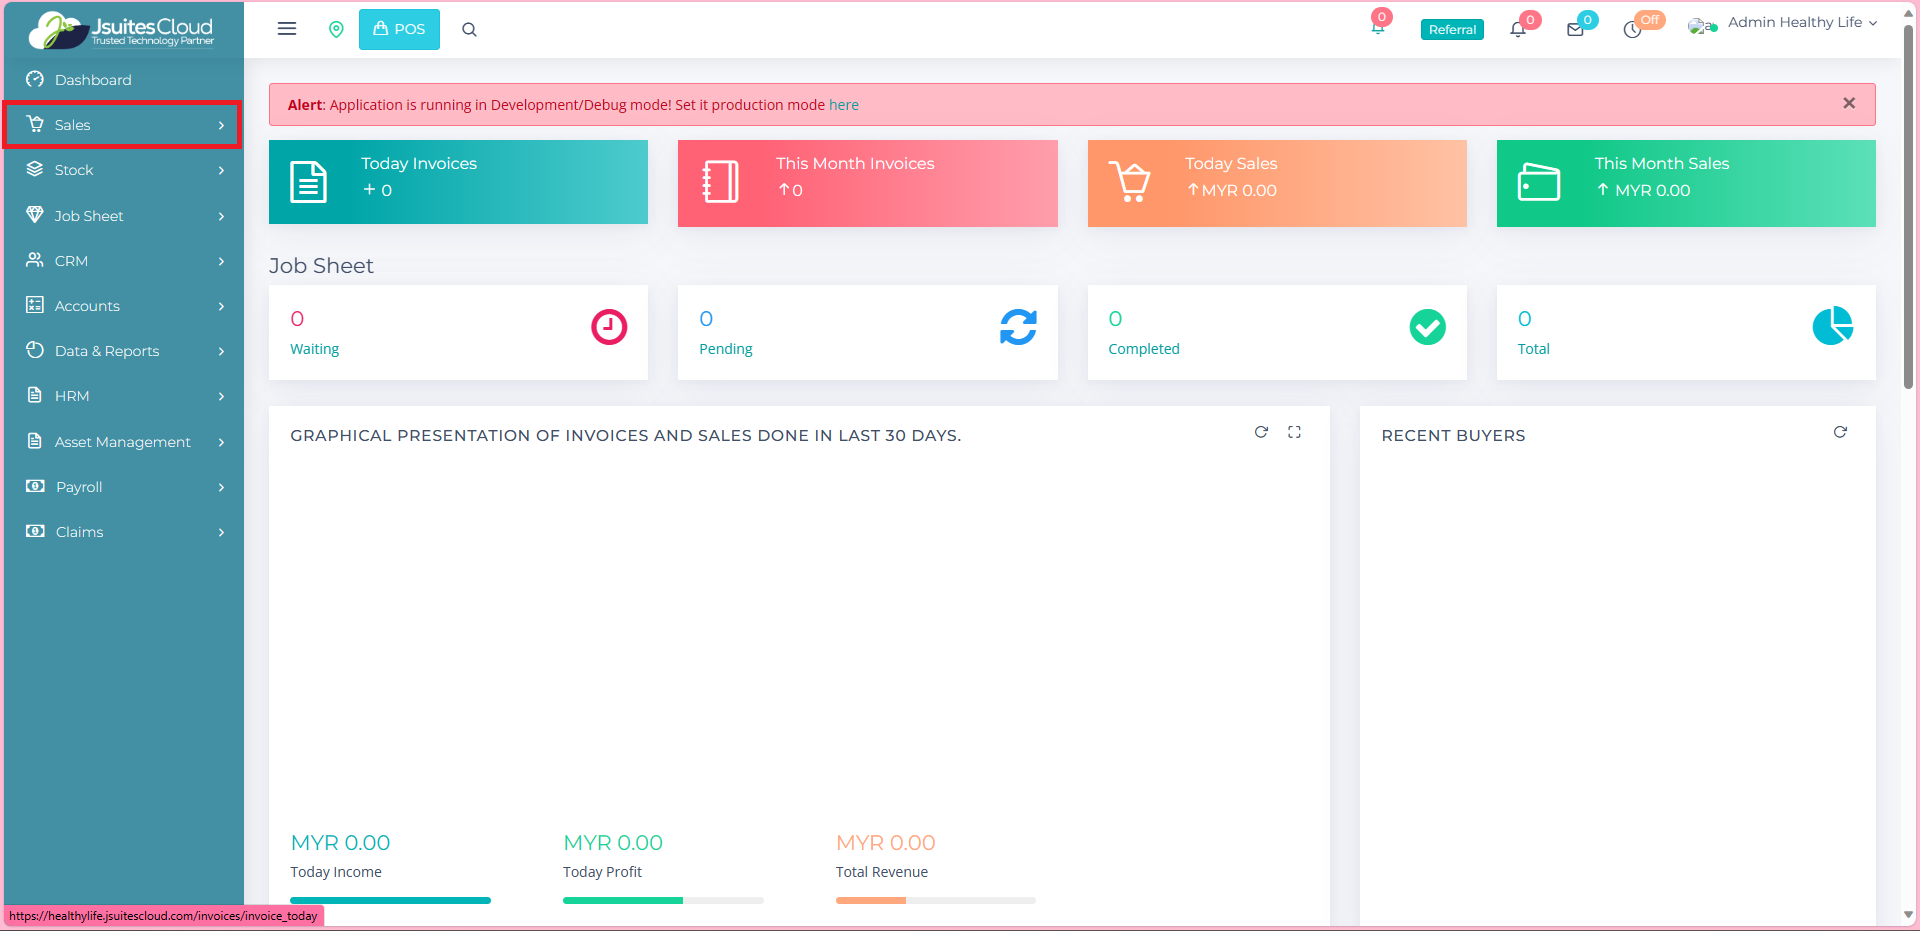This screenshot has width=1920, height=931.
Task: Follow the 'here' production mode link
Action: point(843,105)
